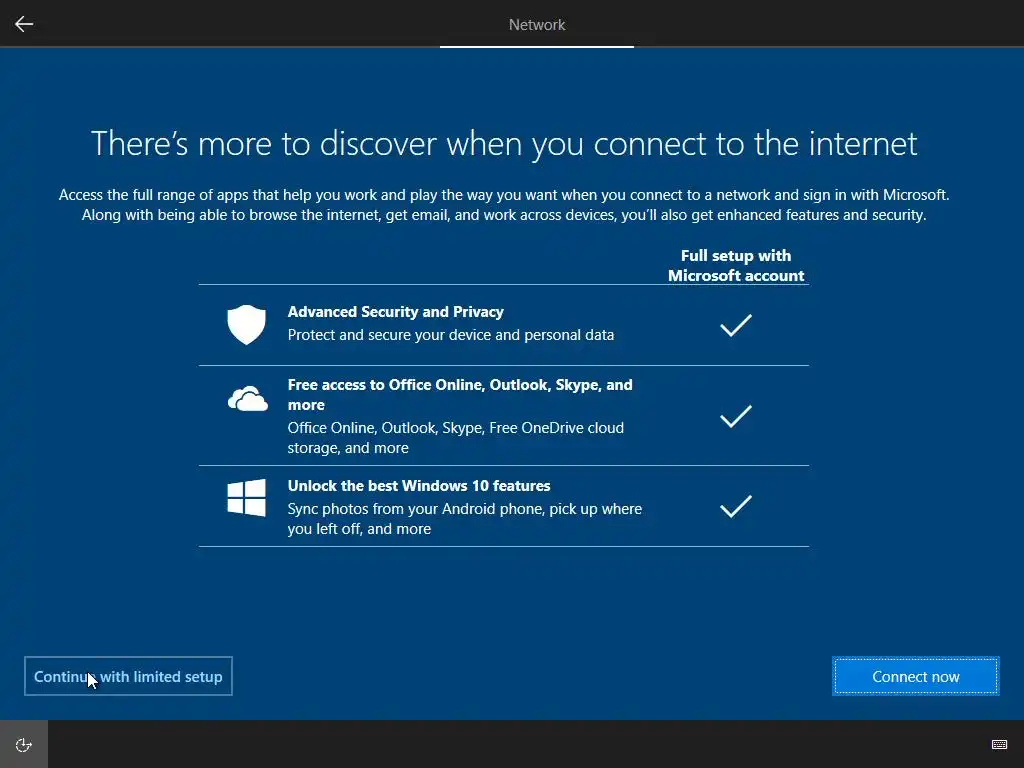Click 'Unlock the best Windows 10 features'
1024x768 pixels.
[419, 486]
